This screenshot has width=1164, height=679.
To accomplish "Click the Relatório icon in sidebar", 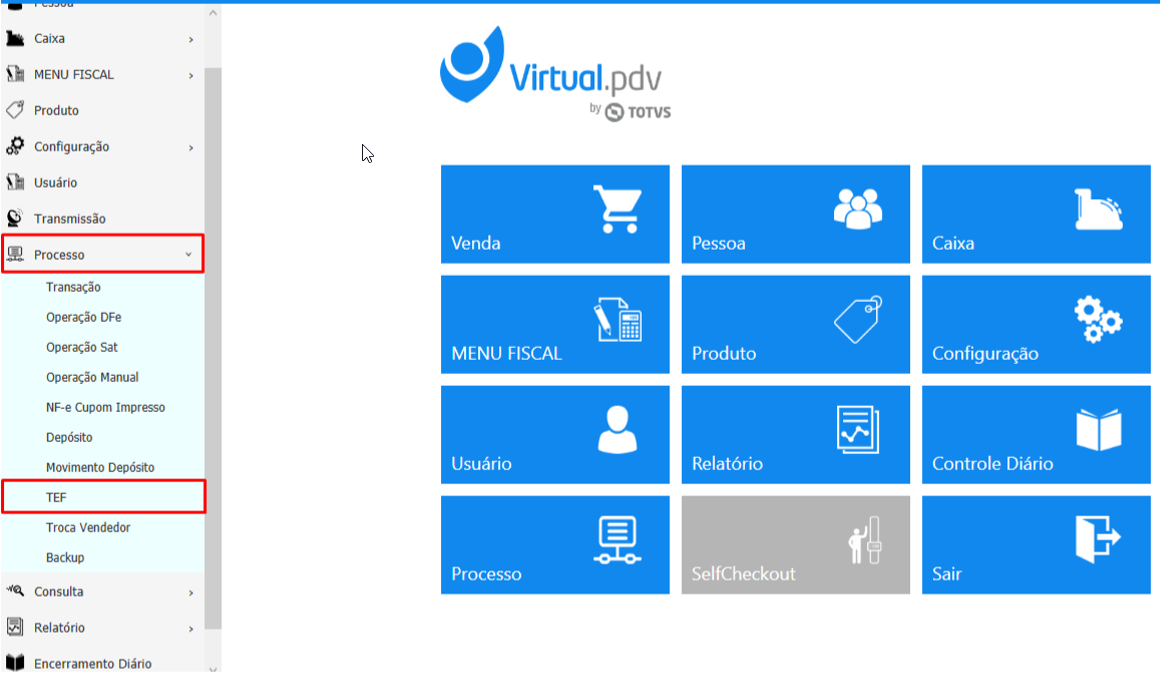I will point(15,627).
